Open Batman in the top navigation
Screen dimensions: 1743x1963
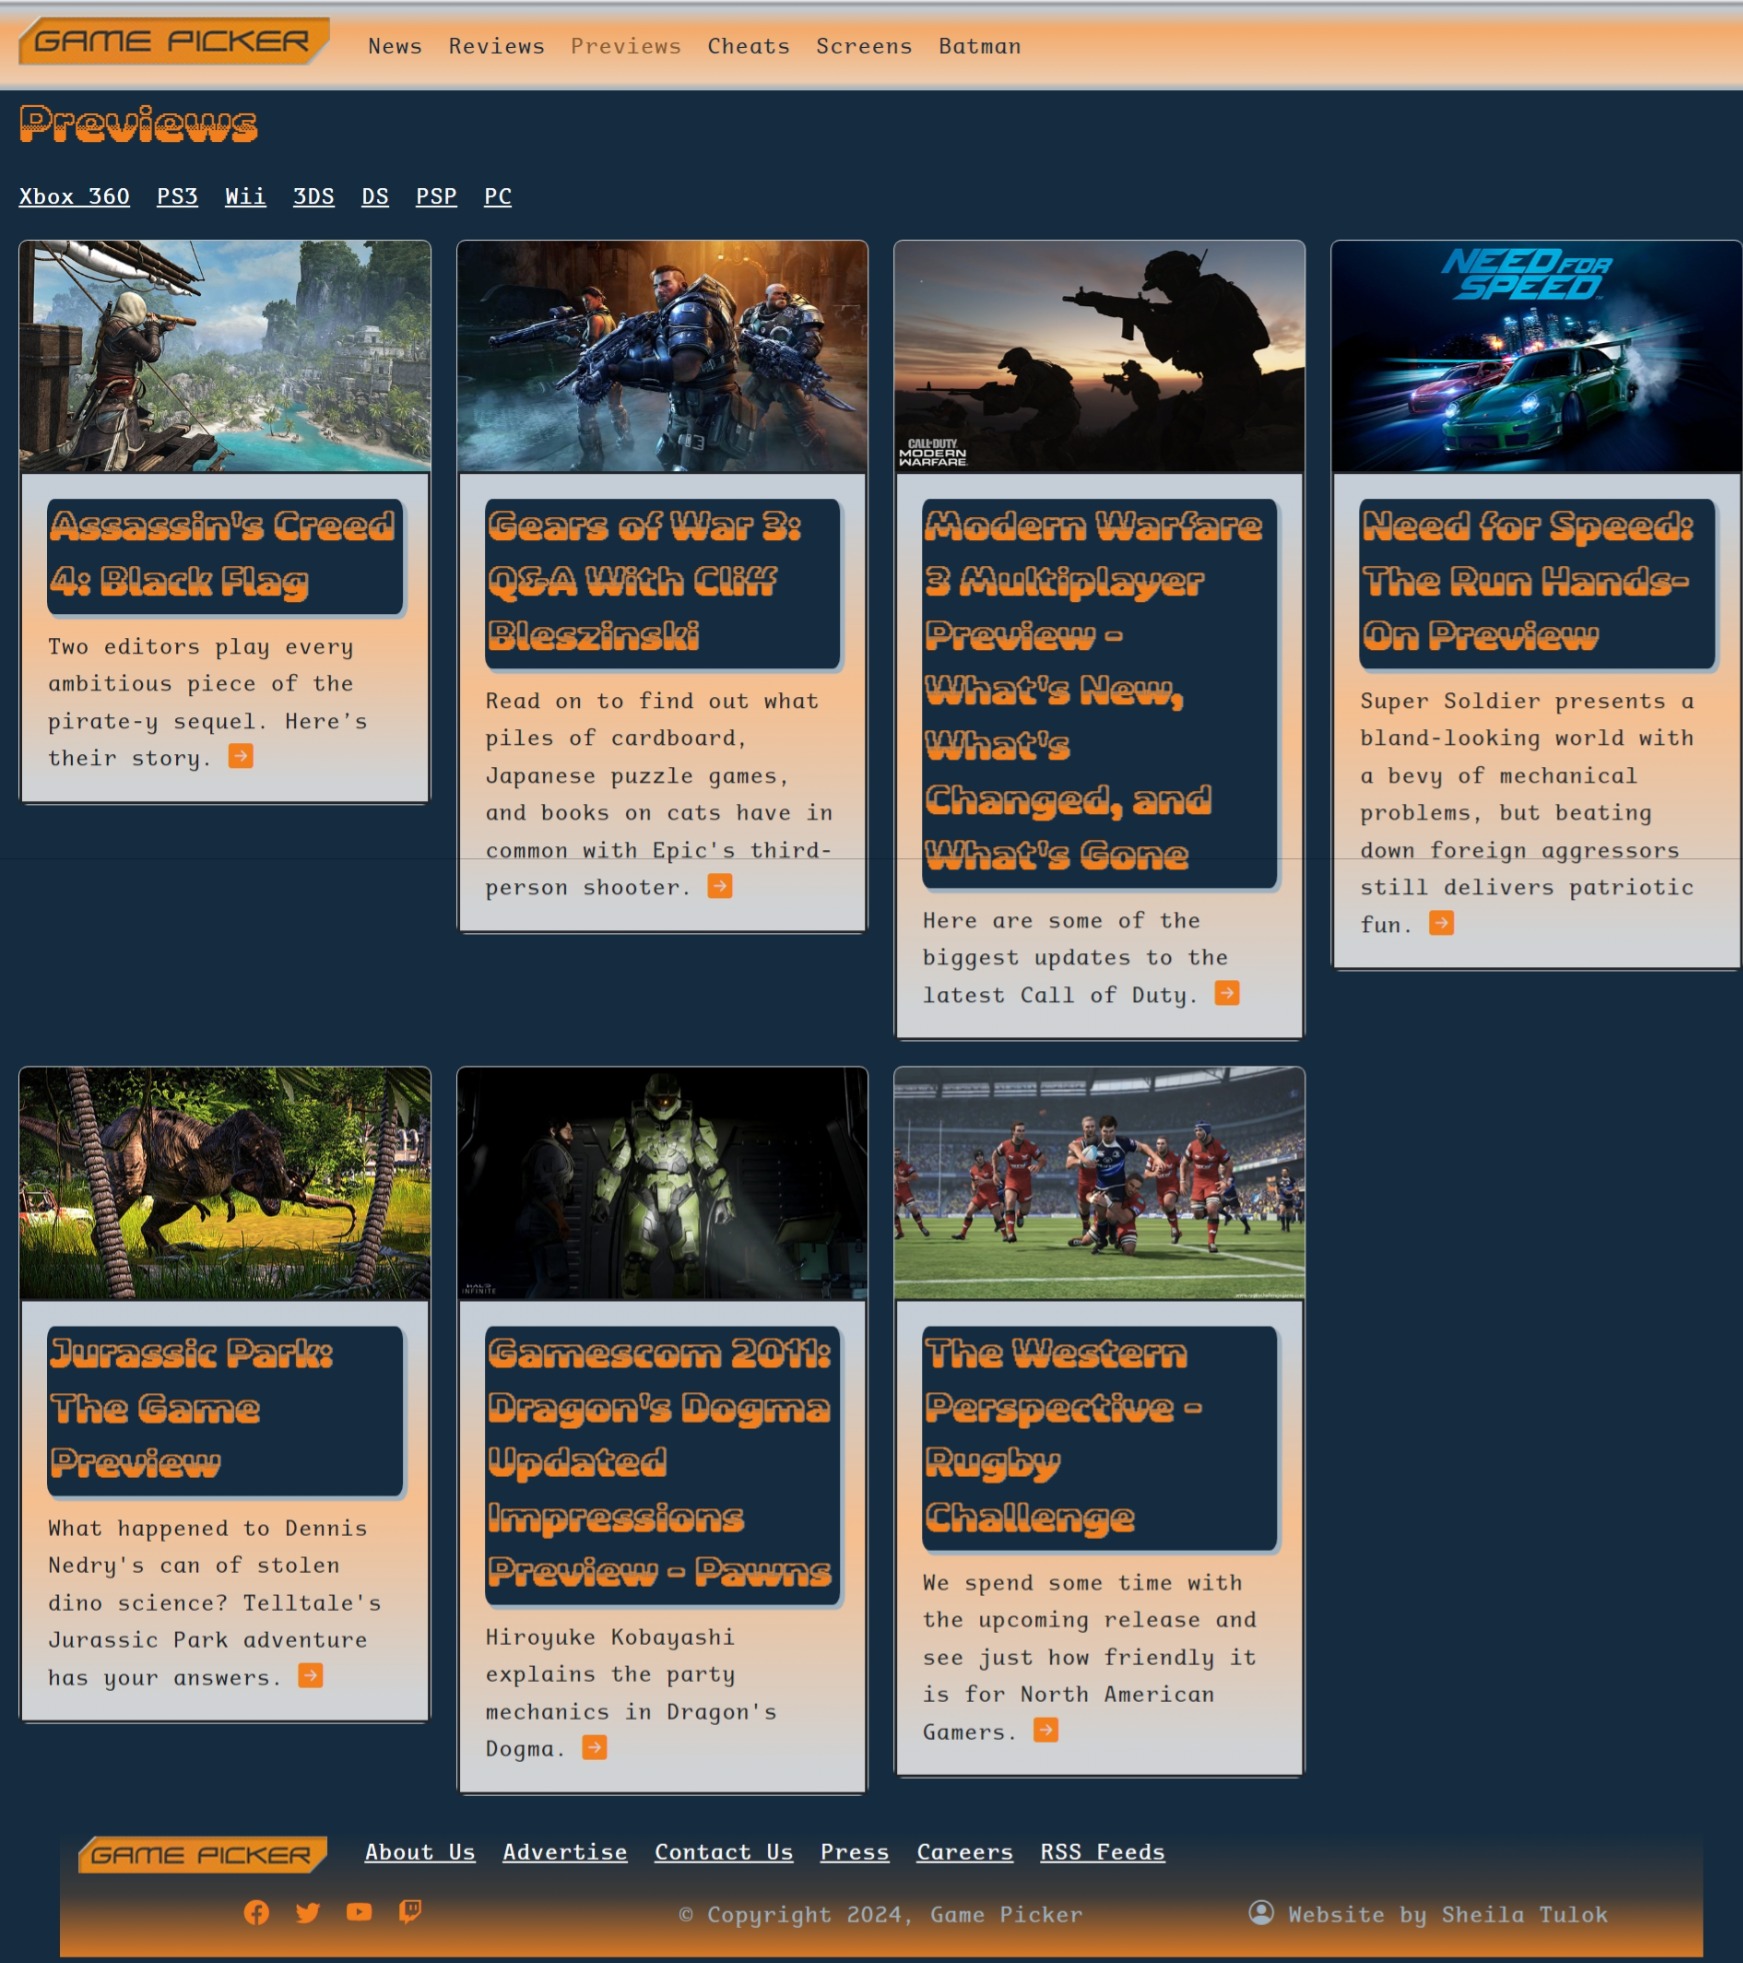[980, 46]
